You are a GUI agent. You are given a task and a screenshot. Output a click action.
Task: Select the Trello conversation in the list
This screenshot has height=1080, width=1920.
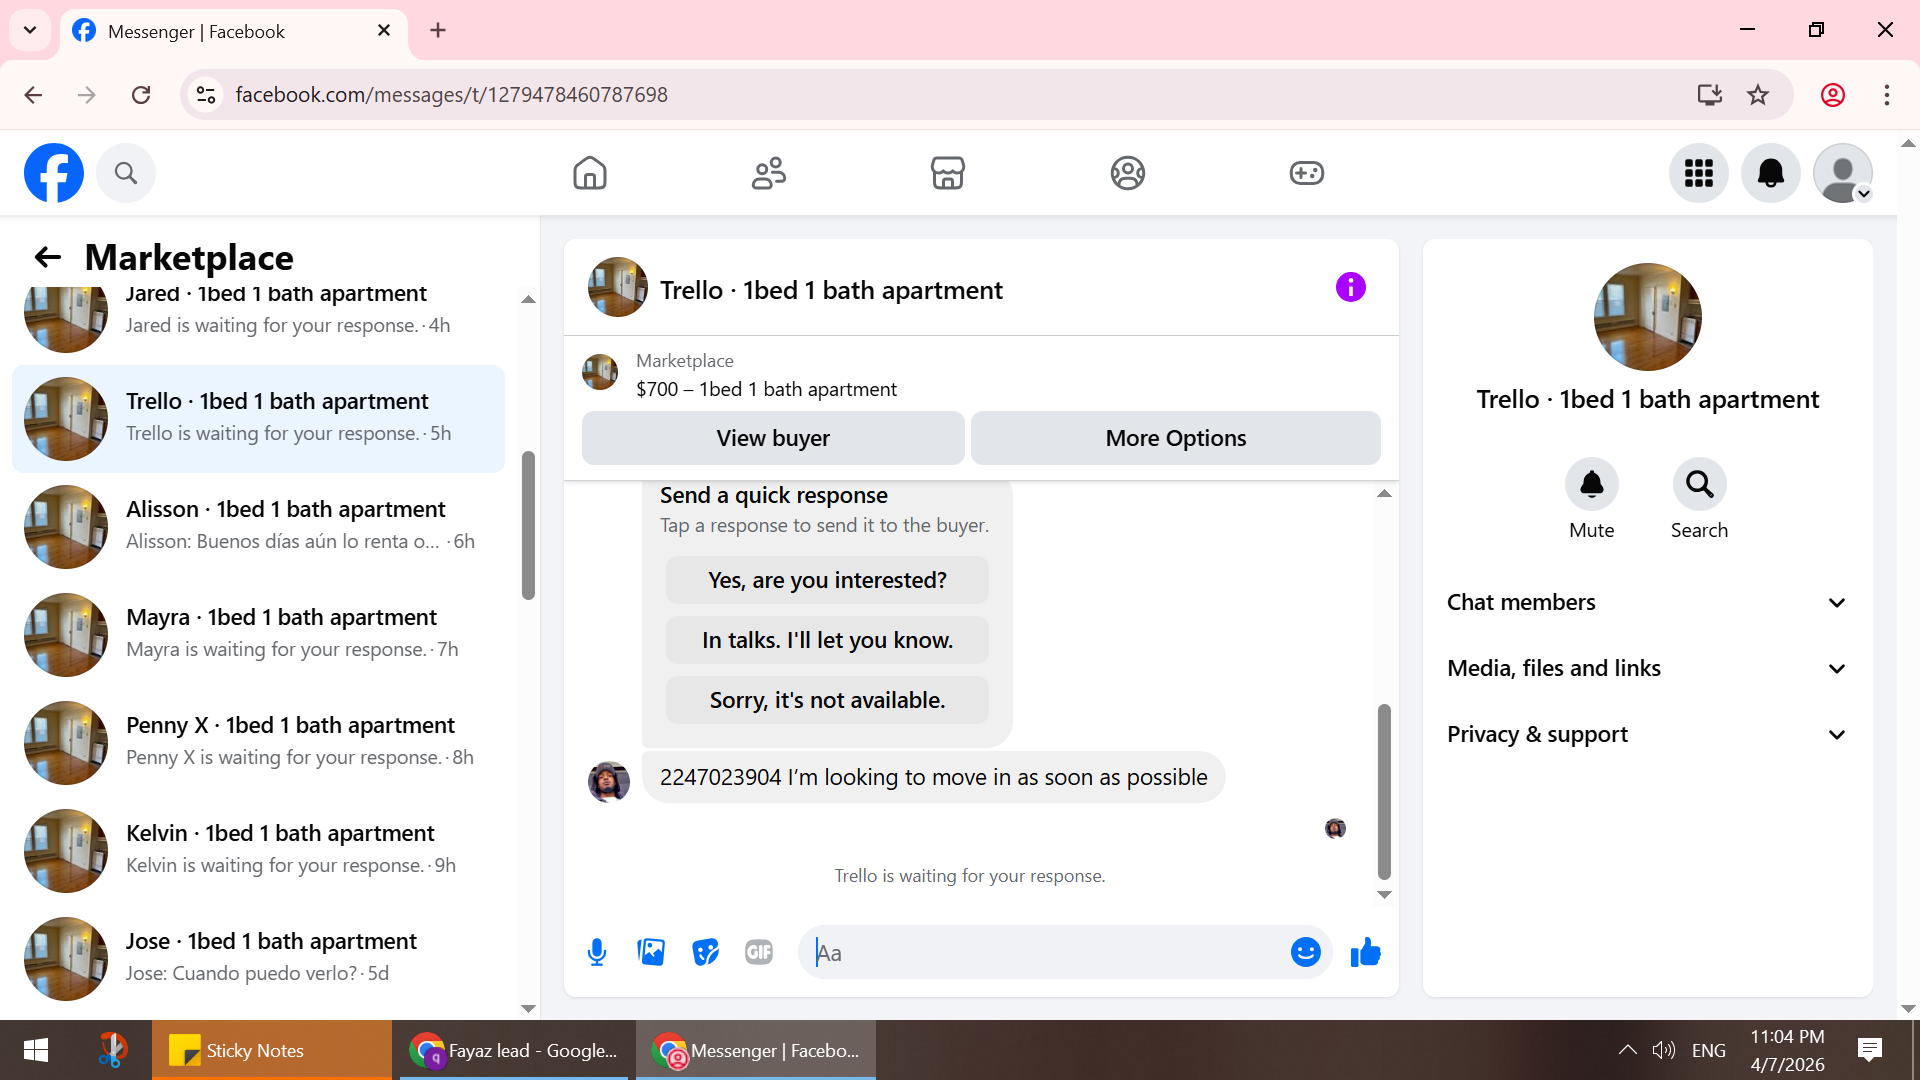259,419
